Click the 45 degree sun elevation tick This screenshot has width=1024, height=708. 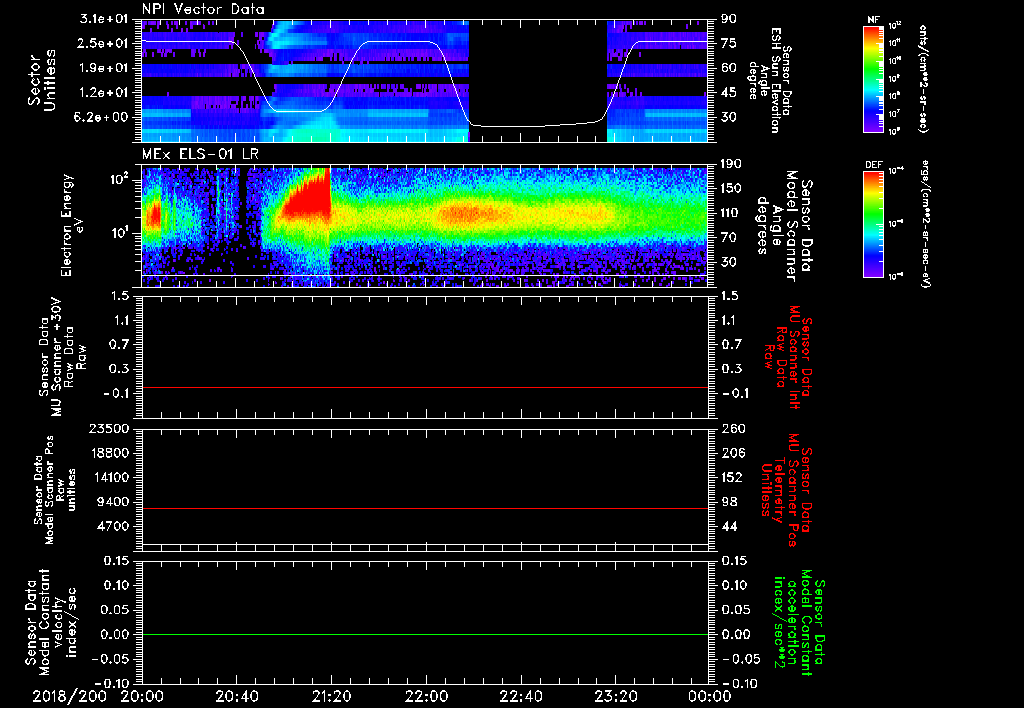(x=728, y=92)
